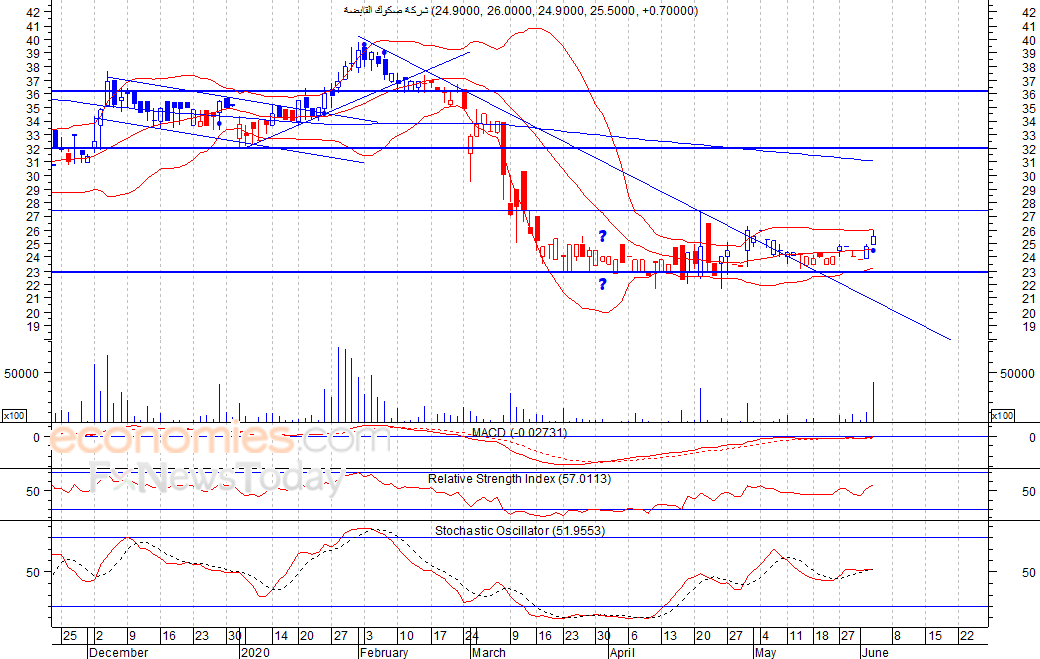
Task: Select the Relative Strength Index label
Action: 520,479
